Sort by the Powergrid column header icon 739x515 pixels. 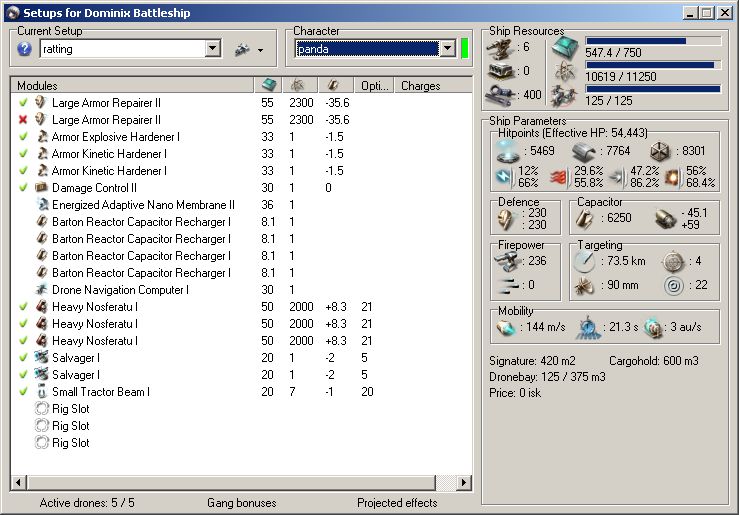(x=297, y=85)
